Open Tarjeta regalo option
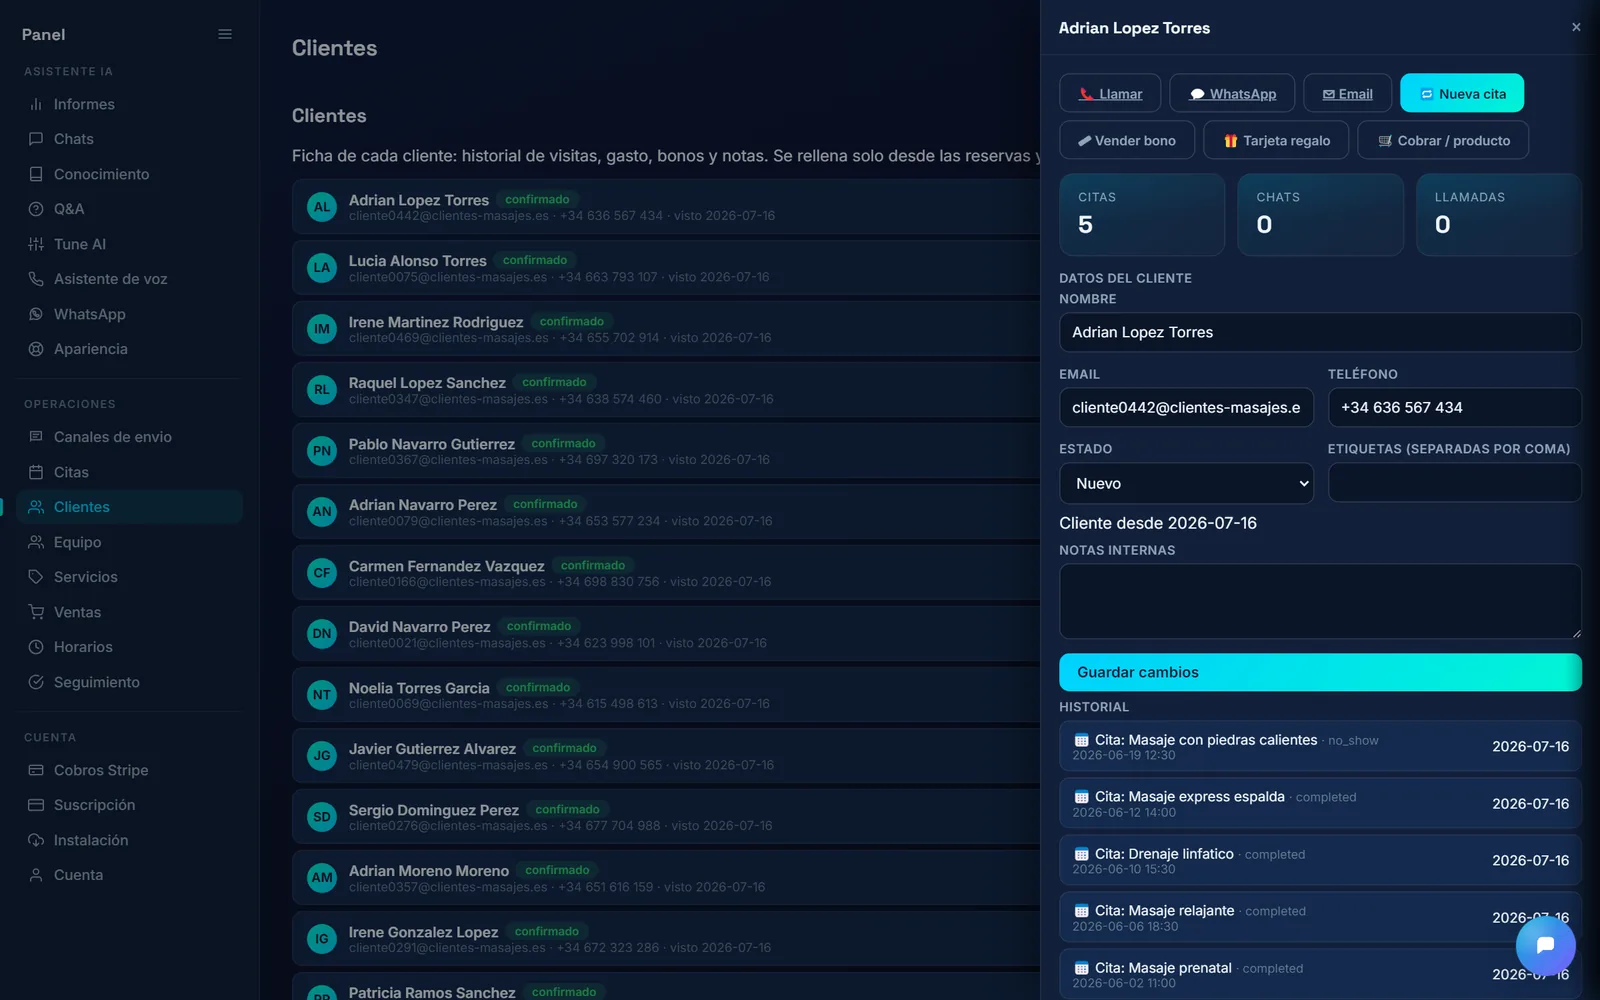Viewport: 1600px width, 1000px height. tap(1276, 140)
